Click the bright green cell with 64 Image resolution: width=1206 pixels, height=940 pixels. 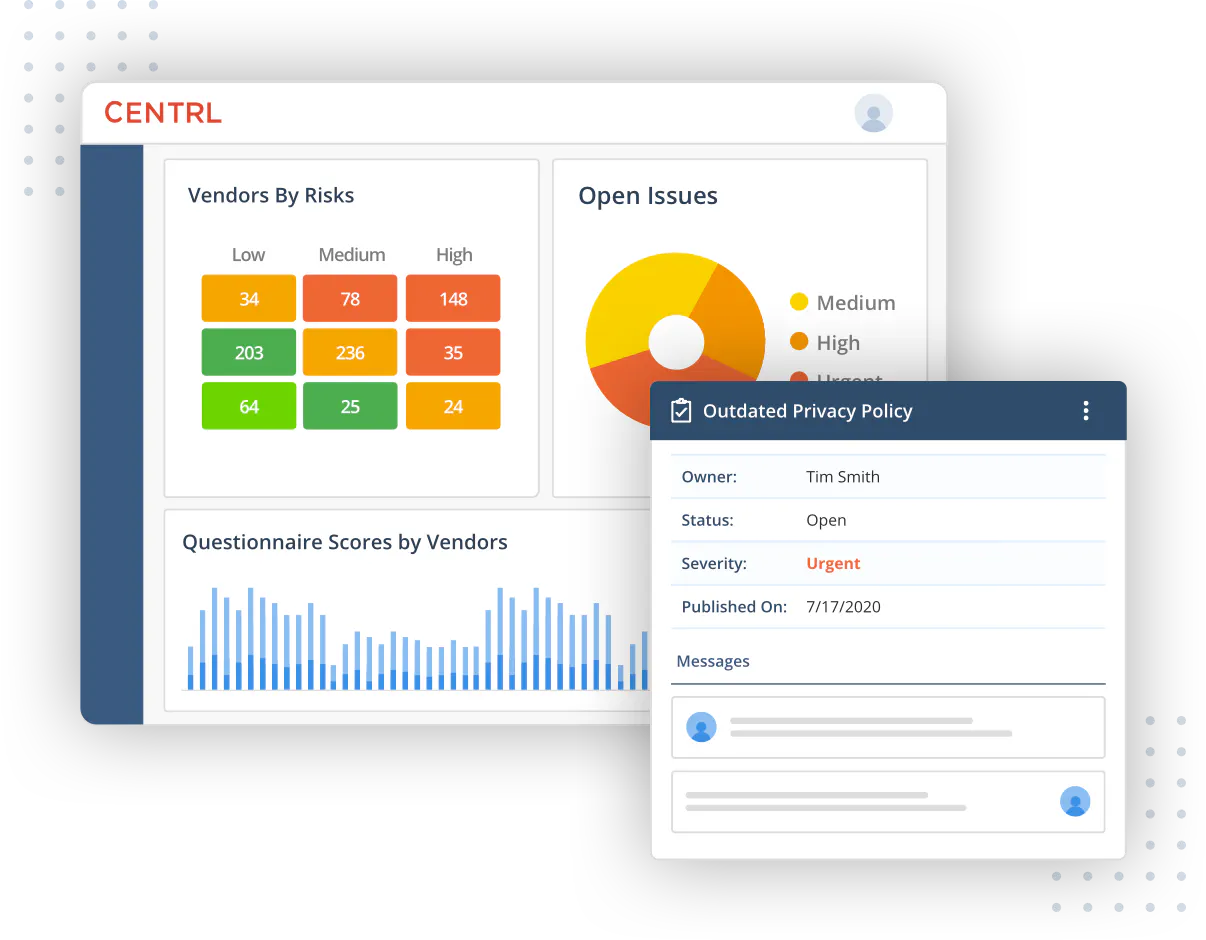pos(249,406)
